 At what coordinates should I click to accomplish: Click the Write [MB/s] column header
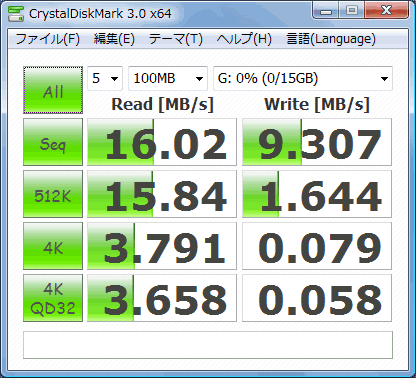tap(317, 105)
